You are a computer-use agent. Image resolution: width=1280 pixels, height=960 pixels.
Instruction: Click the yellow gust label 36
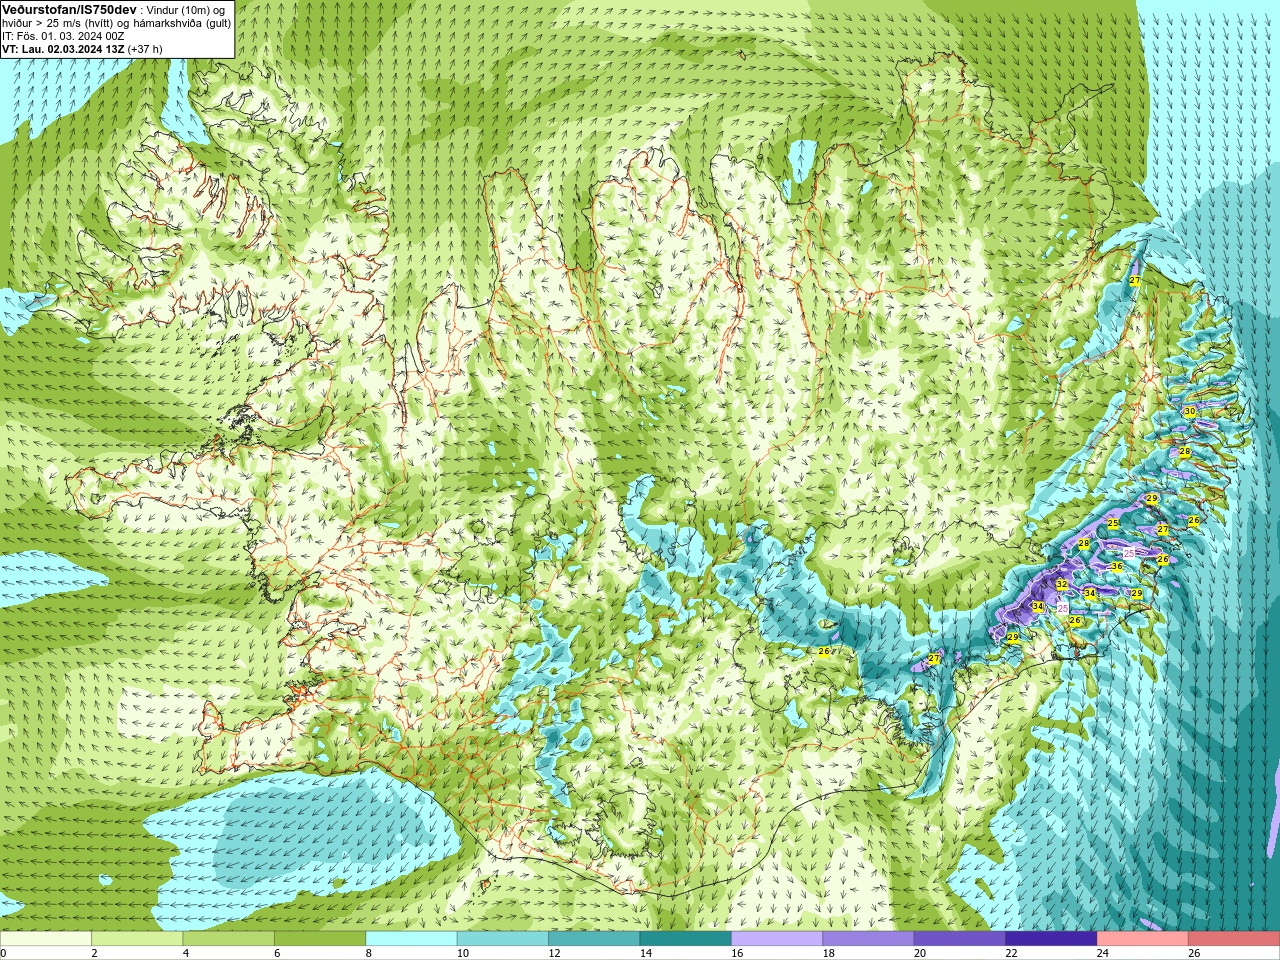click(x=1117, y=566)
